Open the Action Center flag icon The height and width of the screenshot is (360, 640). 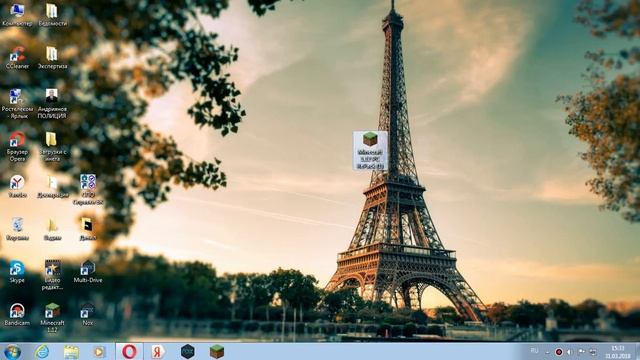coord(582,352)
